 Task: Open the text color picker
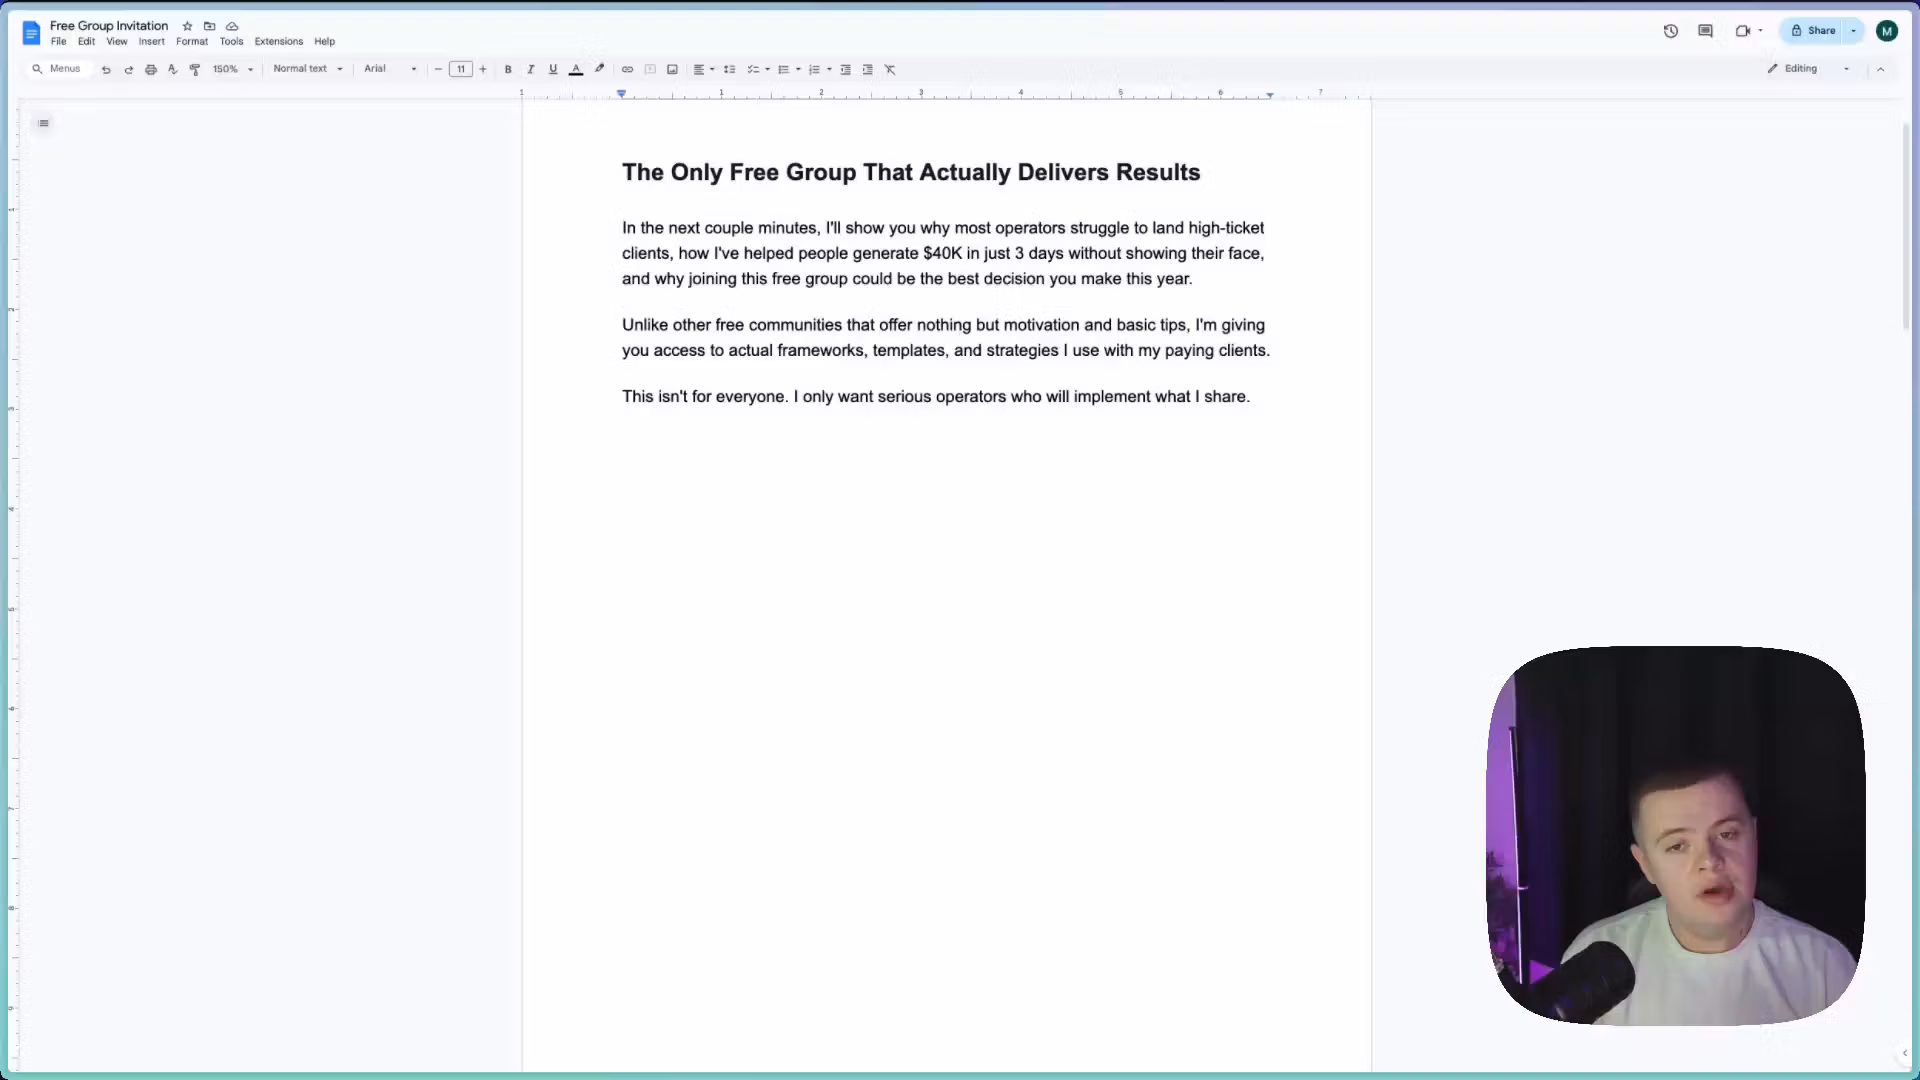(576, 70)
